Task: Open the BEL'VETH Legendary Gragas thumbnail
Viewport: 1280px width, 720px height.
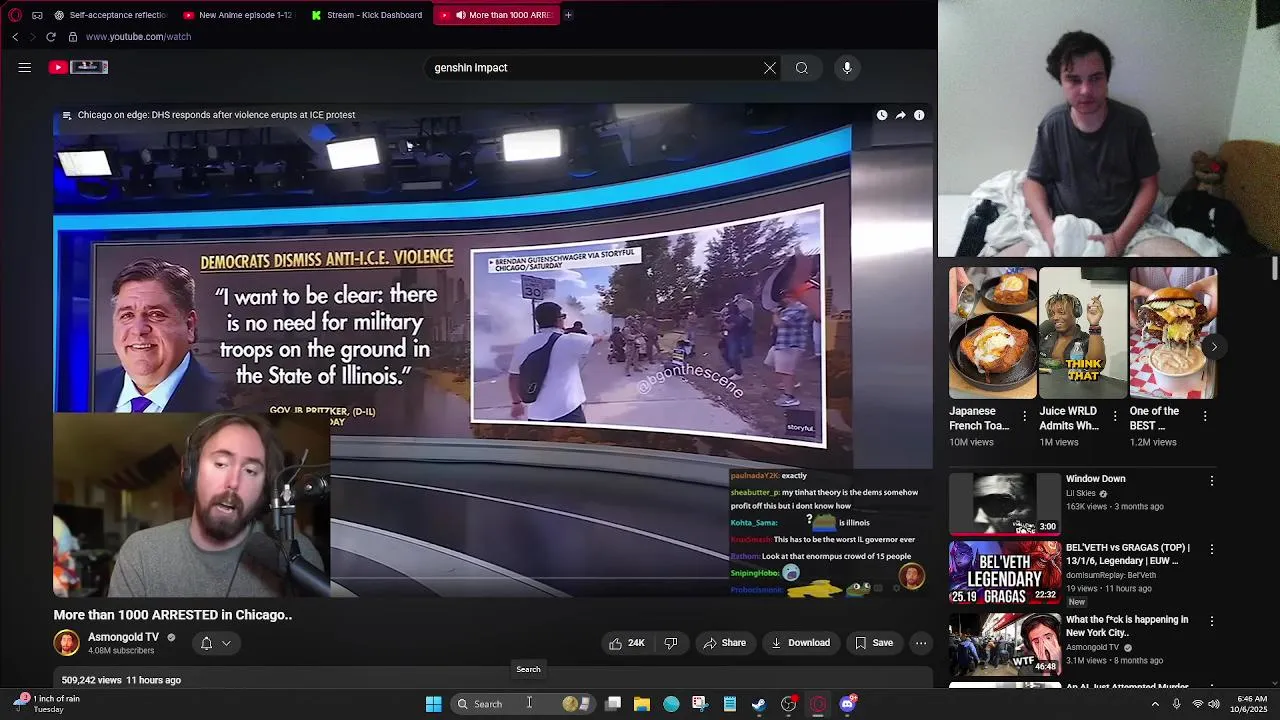Action: pos(1005,573)
